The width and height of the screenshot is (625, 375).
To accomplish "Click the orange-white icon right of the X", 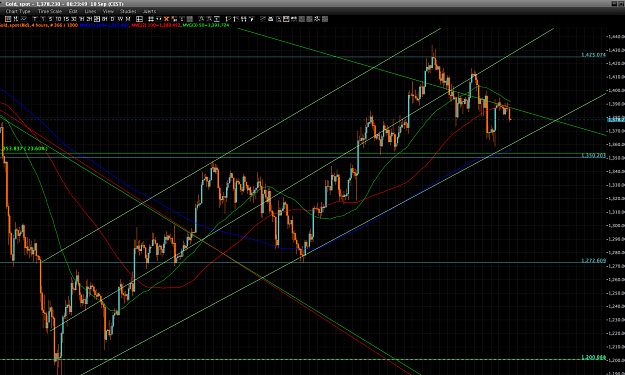I will 174,19.
